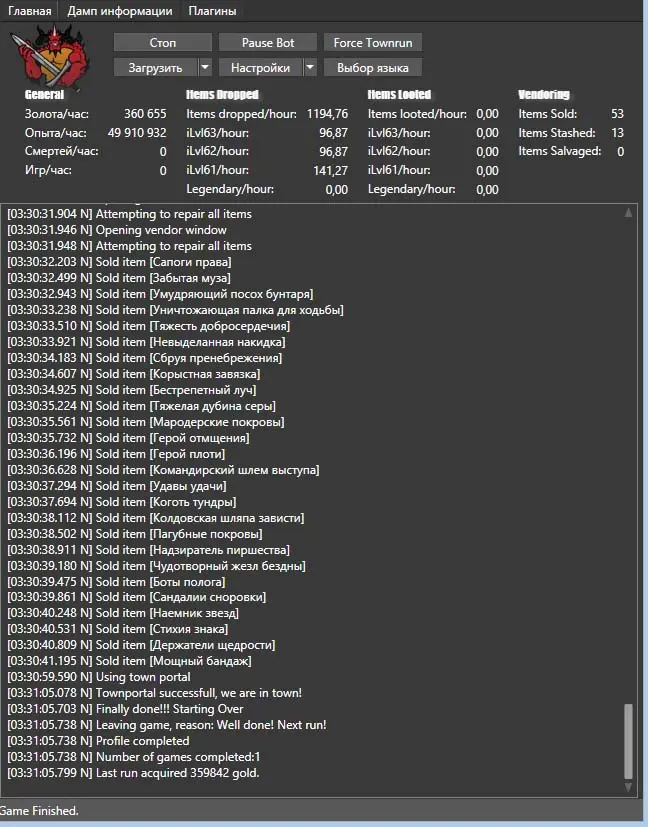Open the Дамп информации tab

(120, 11)
